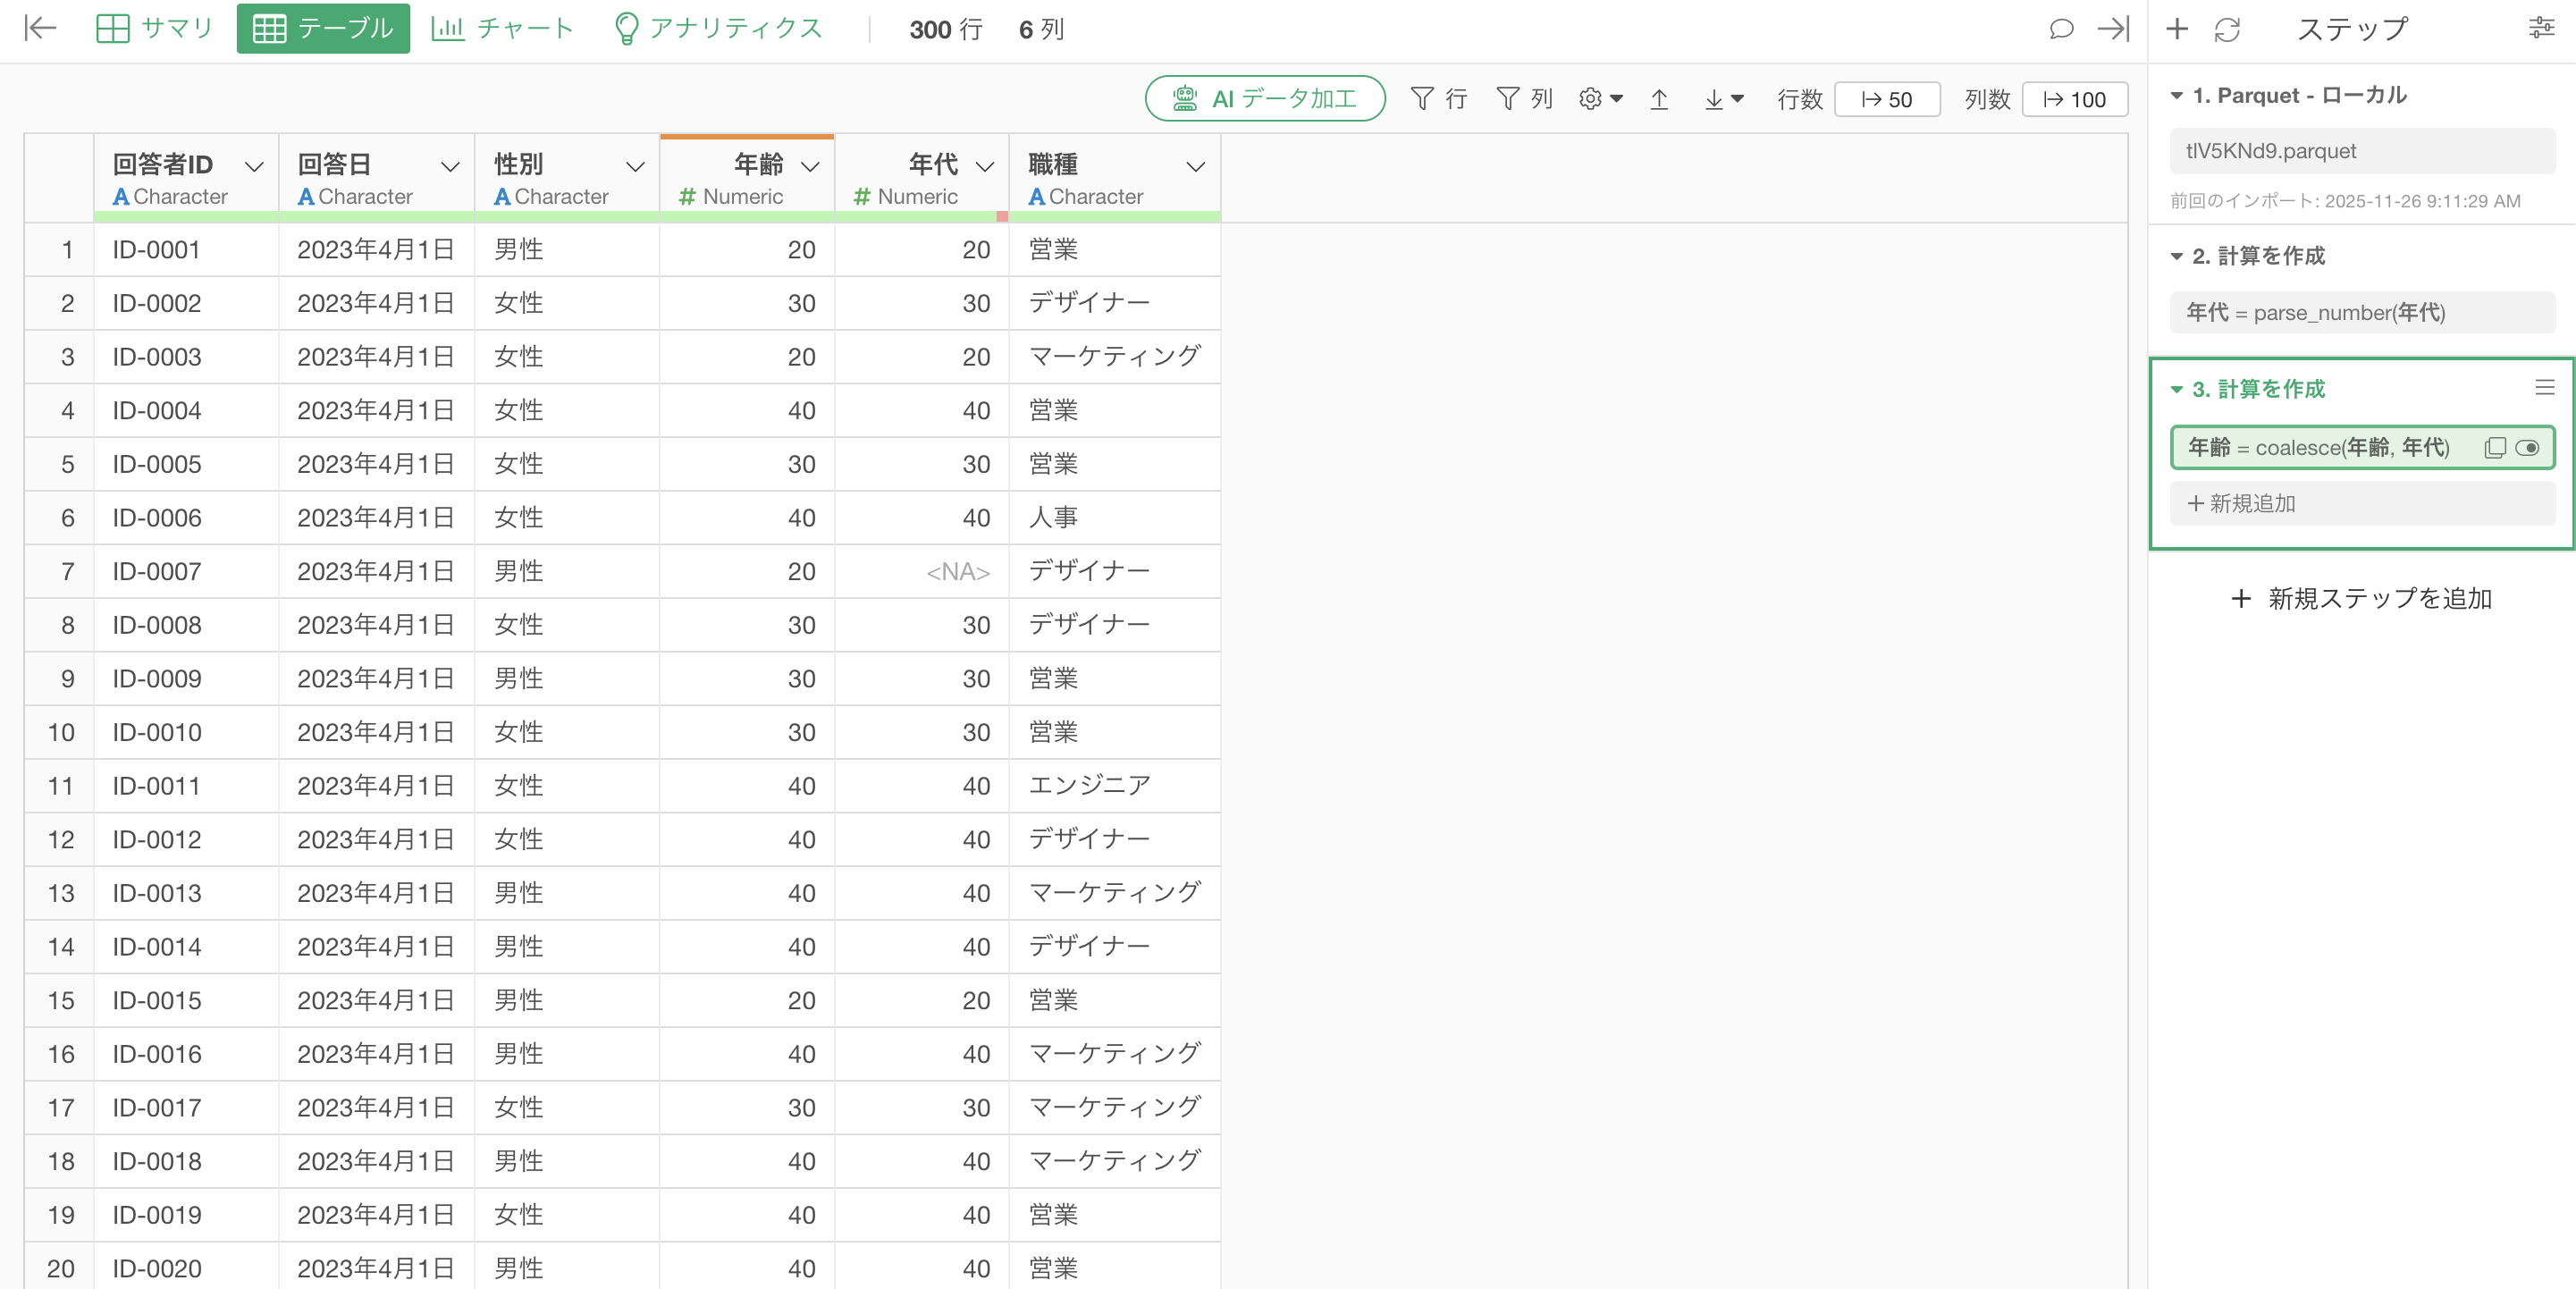2576x1289 pixels.
Task: Click the plus icon to add step
Action: (x=2176, y=29)
